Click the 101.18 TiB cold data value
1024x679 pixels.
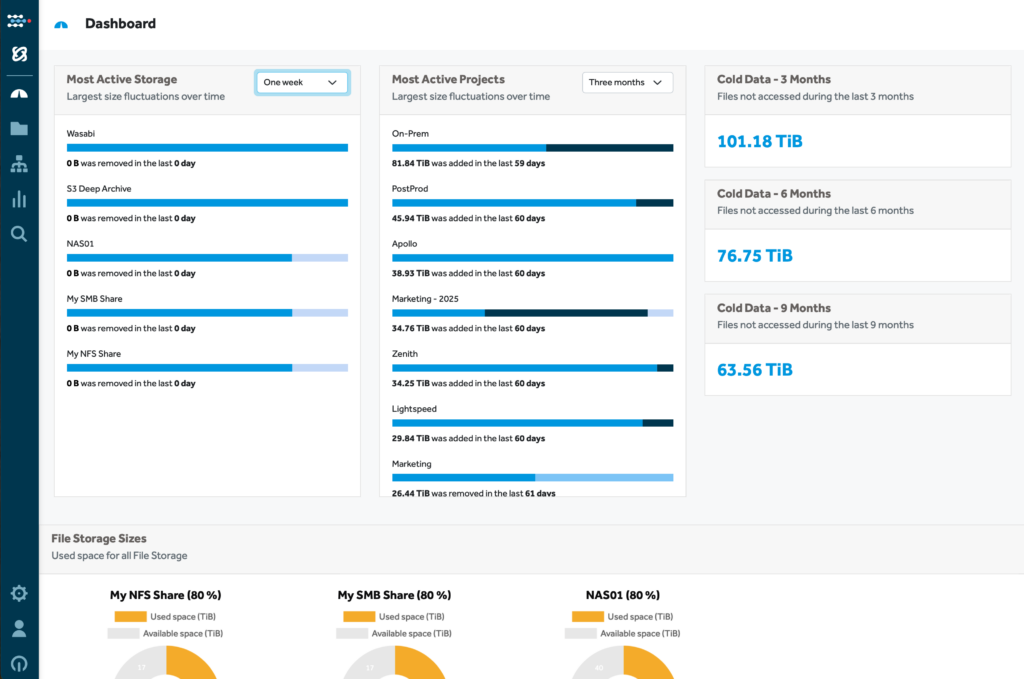pos(760,141)
